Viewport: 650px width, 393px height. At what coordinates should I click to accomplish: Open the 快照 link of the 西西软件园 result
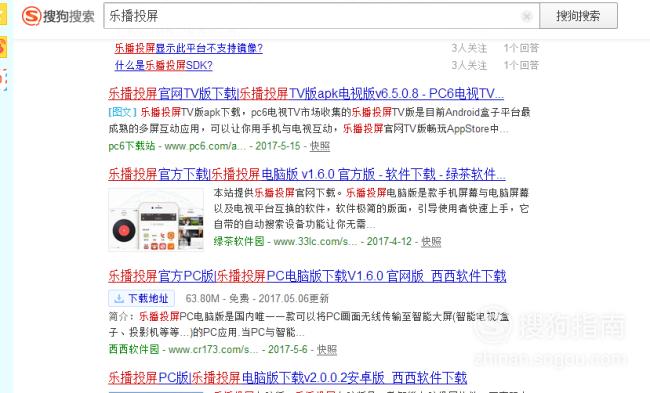[x=327, y=349]
